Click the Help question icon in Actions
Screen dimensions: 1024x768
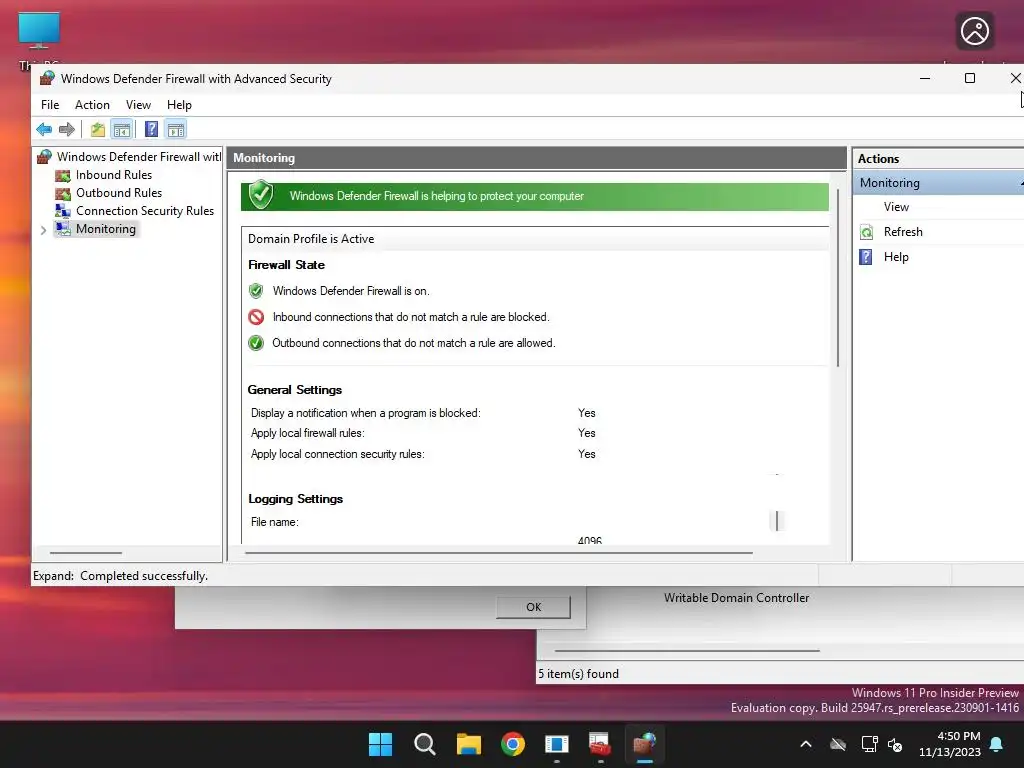click(x=866, y=257)
